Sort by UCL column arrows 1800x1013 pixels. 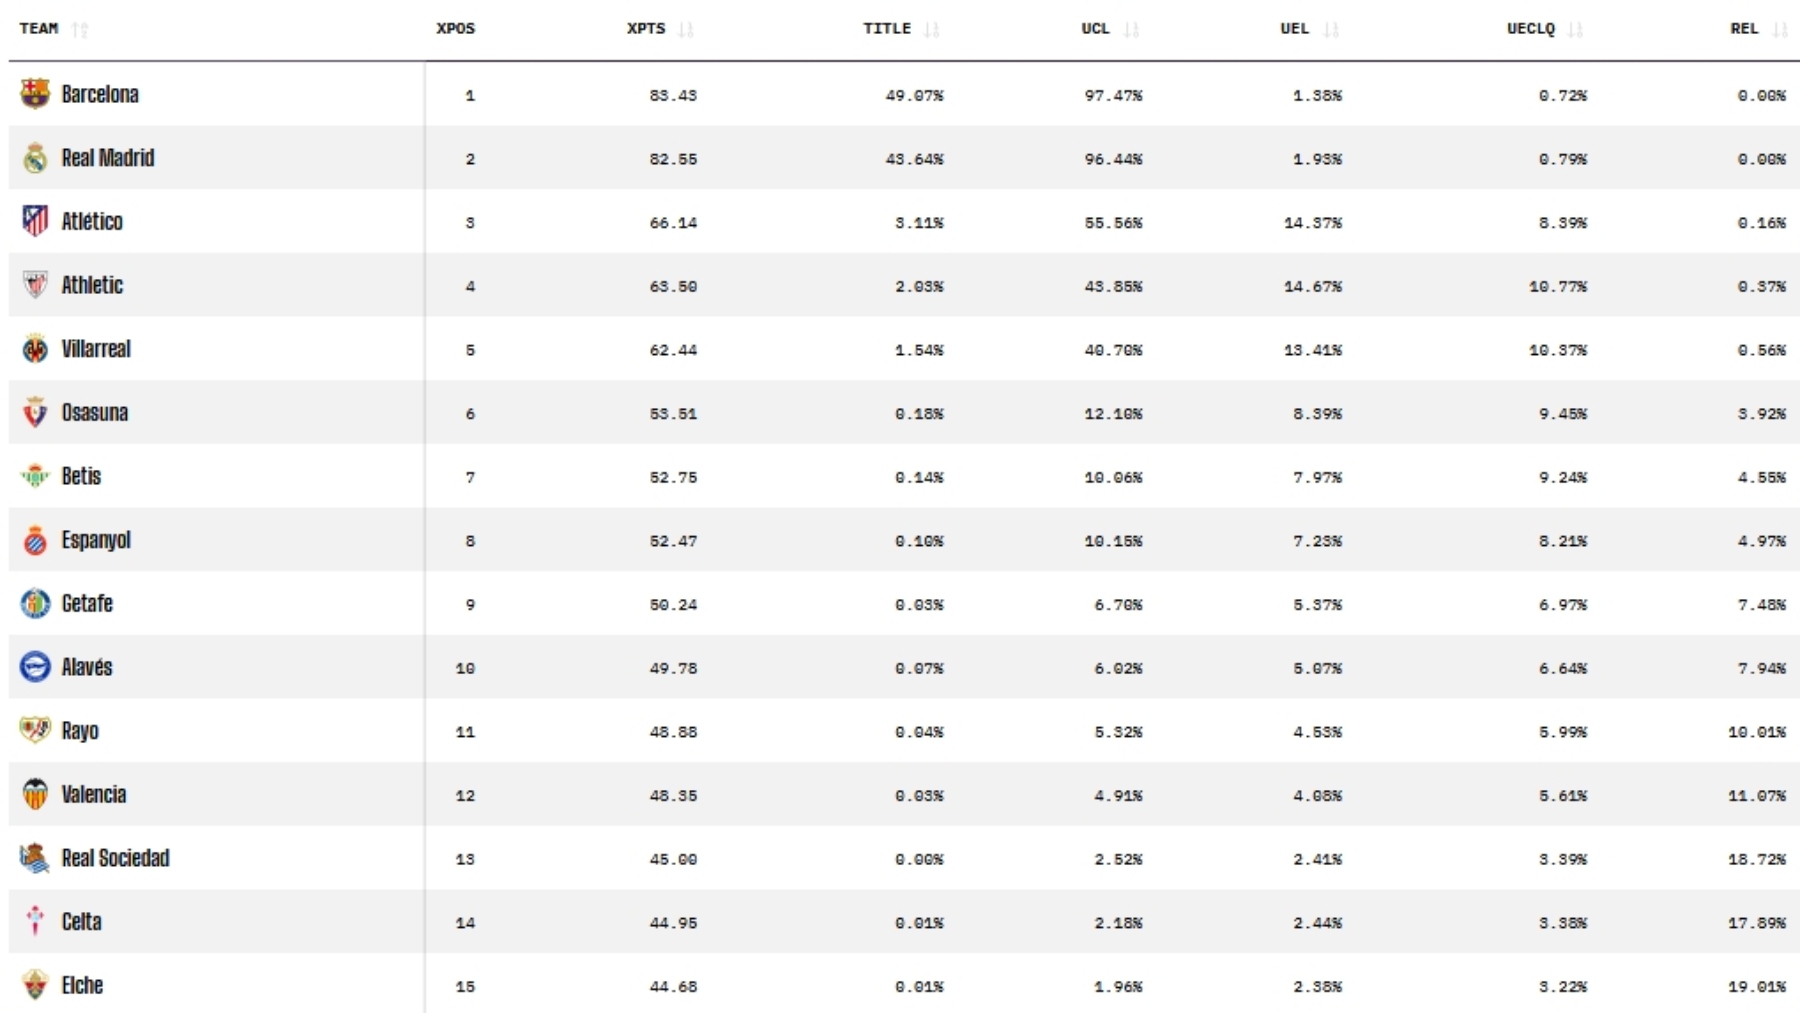click(x=1131, y=29)
